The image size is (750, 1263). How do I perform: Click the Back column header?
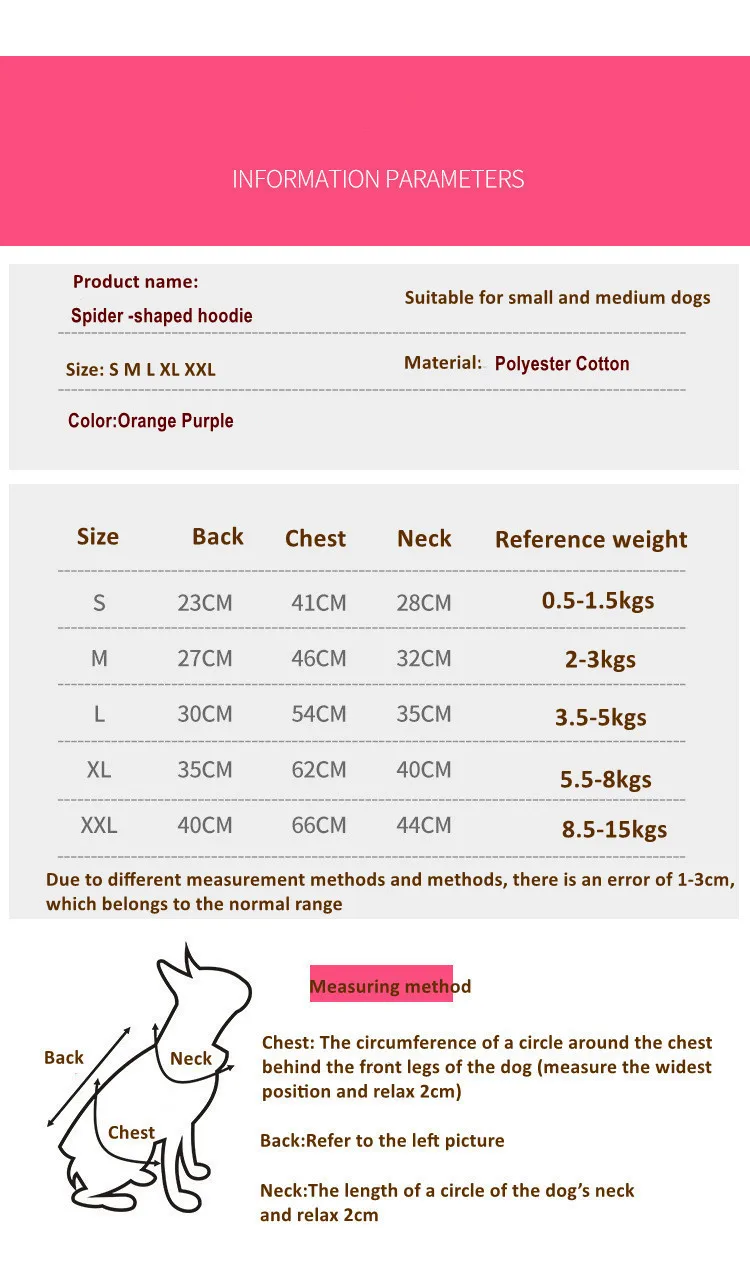coord(217,536)
